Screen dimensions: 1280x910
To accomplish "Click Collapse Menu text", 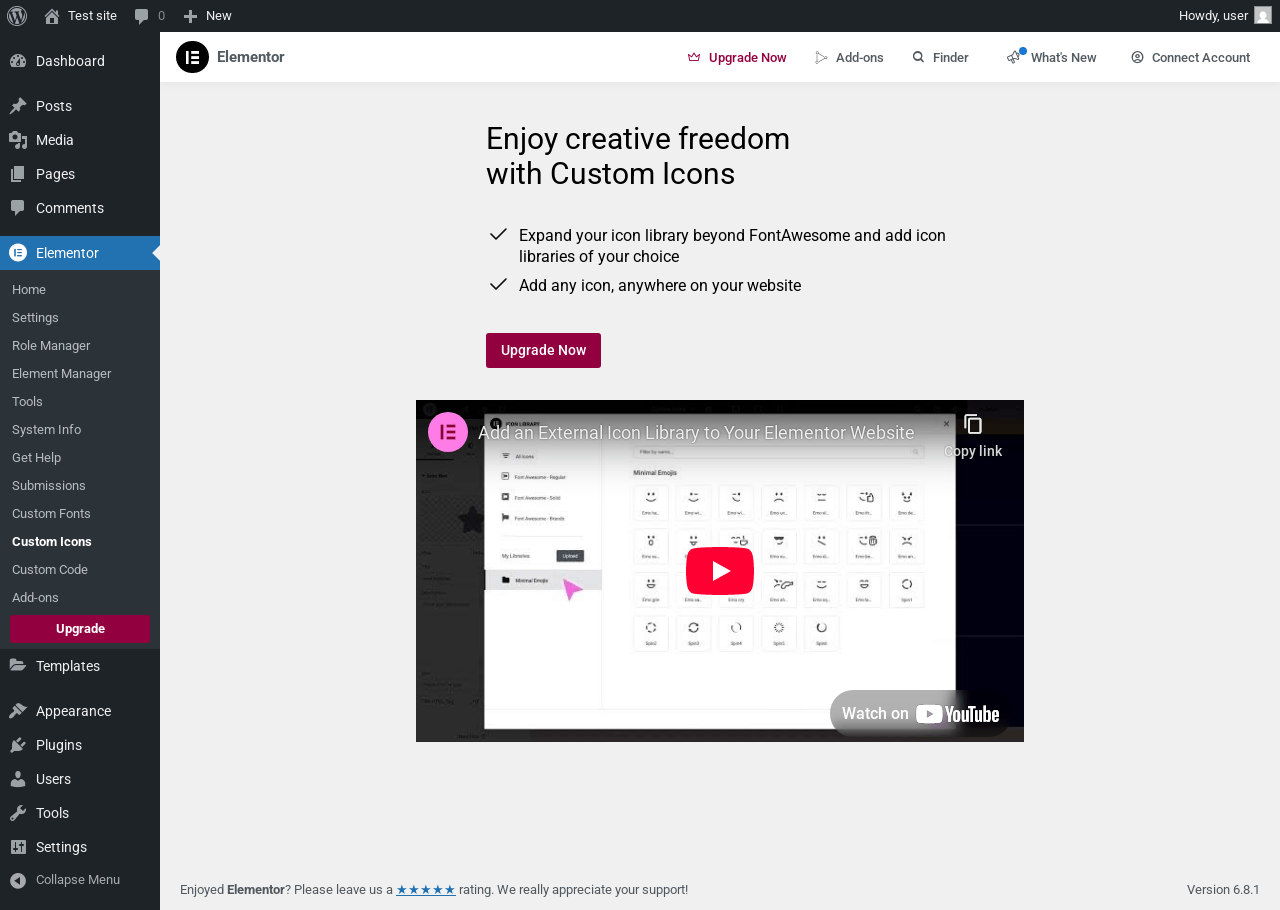I will [78, 880].
